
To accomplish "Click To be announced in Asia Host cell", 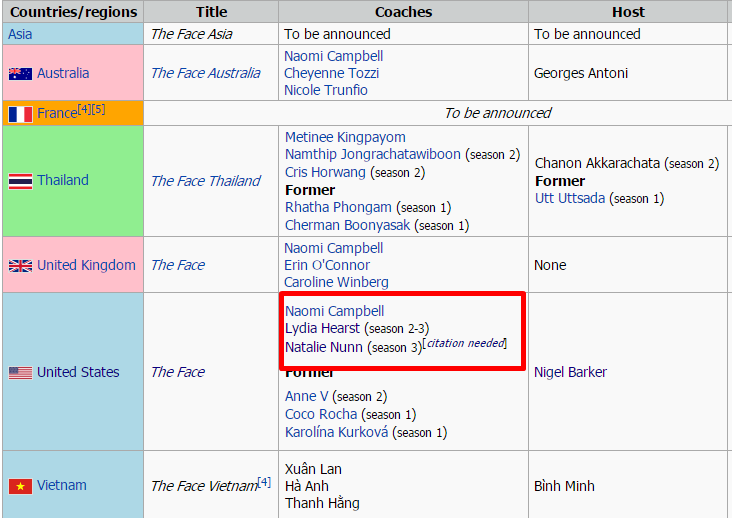I will pos(587,34).
